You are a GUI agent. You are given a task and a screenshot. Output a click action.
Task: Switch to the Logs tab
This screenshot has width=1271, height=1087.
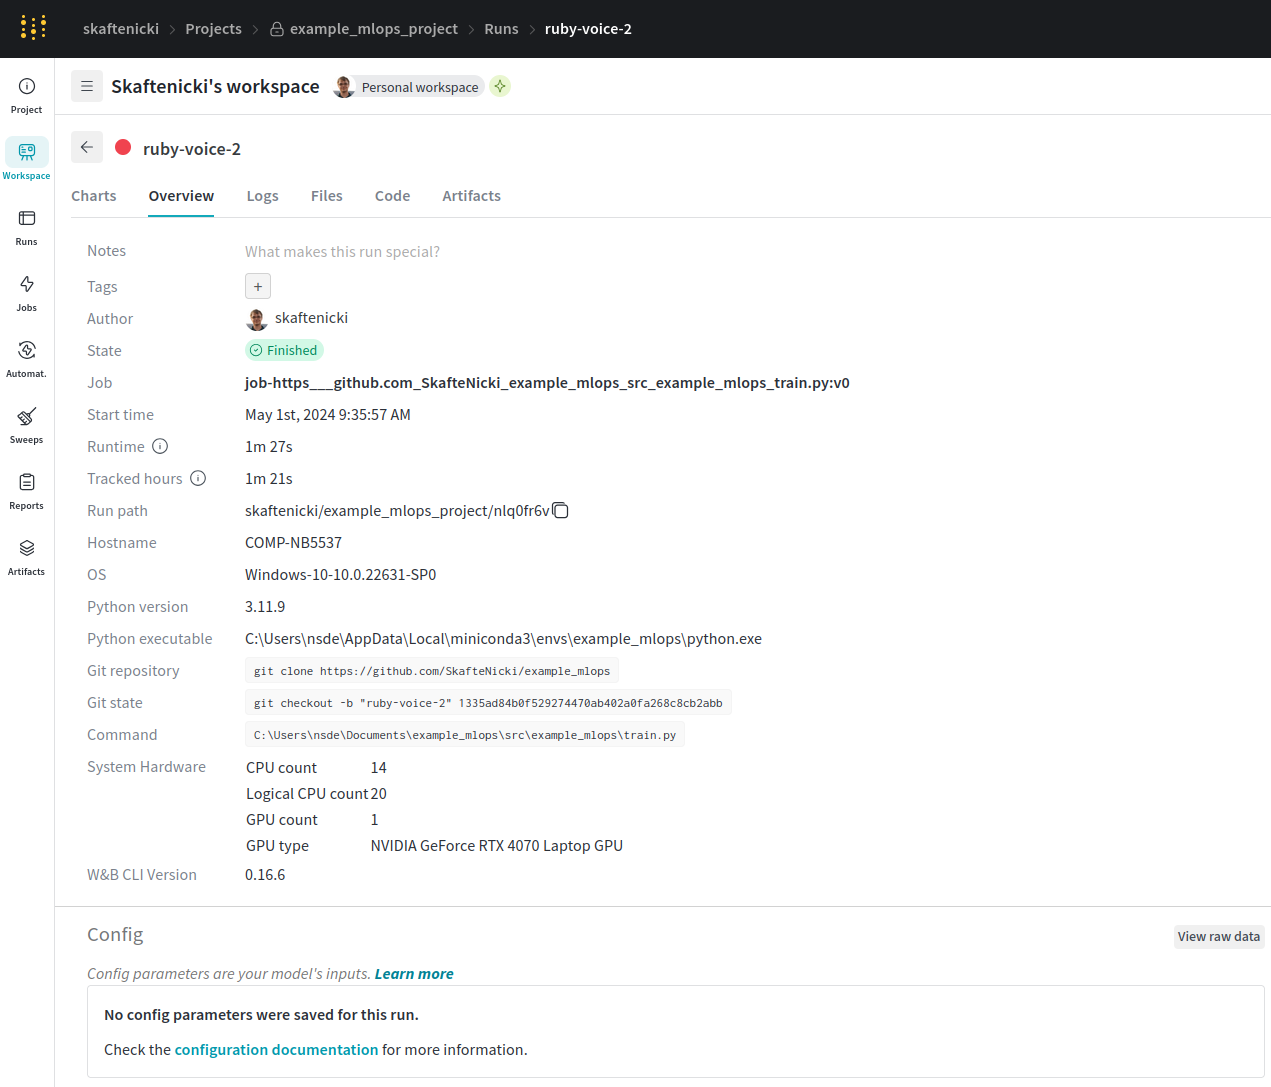pyautogui.click(x=262, y=196)
